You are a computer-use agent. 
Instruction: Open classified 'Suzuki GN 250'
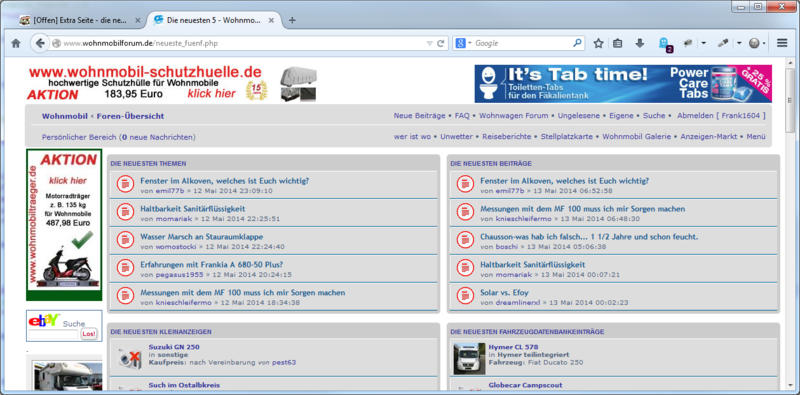[x=174, y=347]
